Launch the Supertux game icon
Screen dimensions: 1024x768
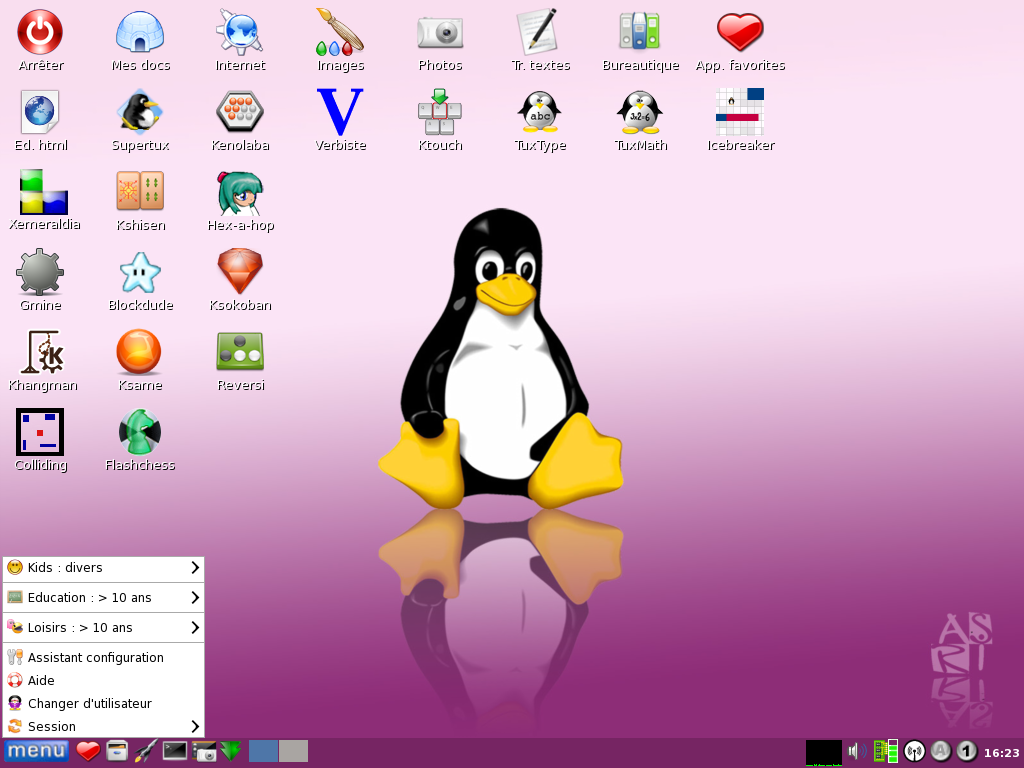click(x=140, y=112)
